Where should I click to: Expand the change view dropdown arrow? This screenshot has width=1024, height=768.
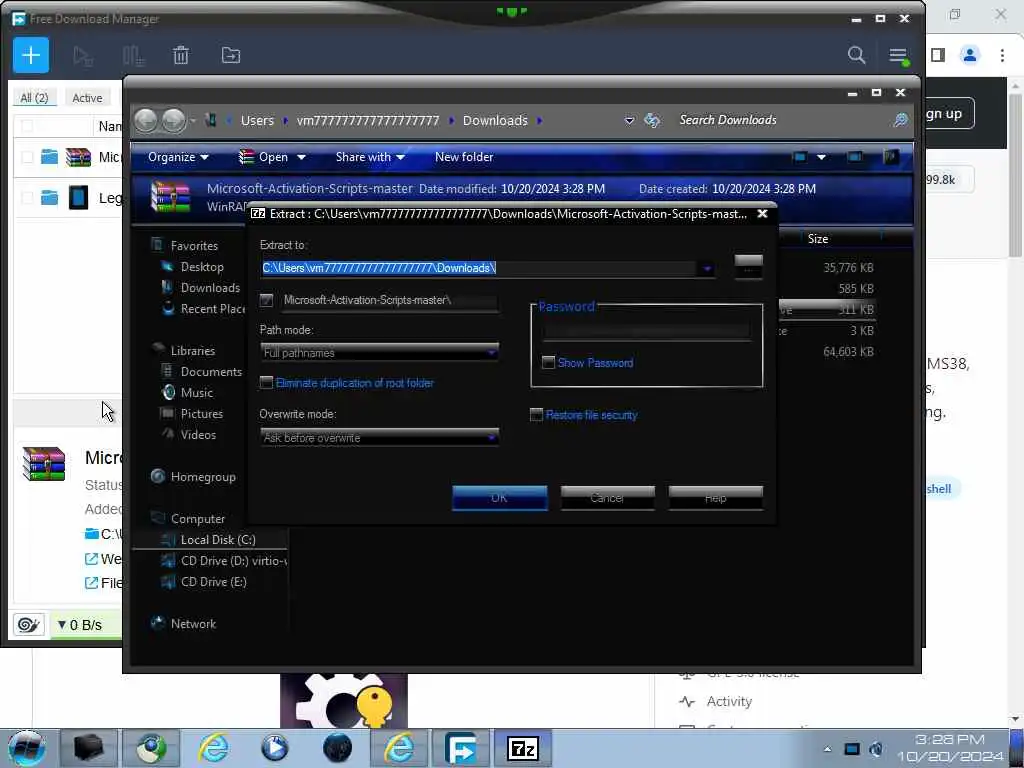pos(822,157)
